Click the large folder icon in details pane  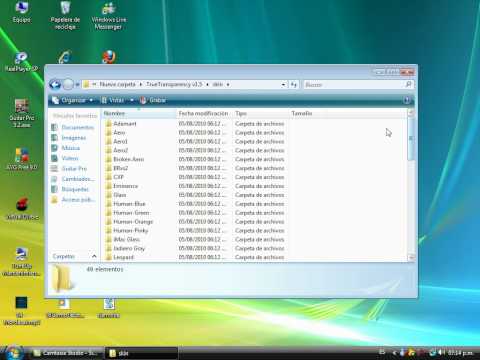point(63,278)
